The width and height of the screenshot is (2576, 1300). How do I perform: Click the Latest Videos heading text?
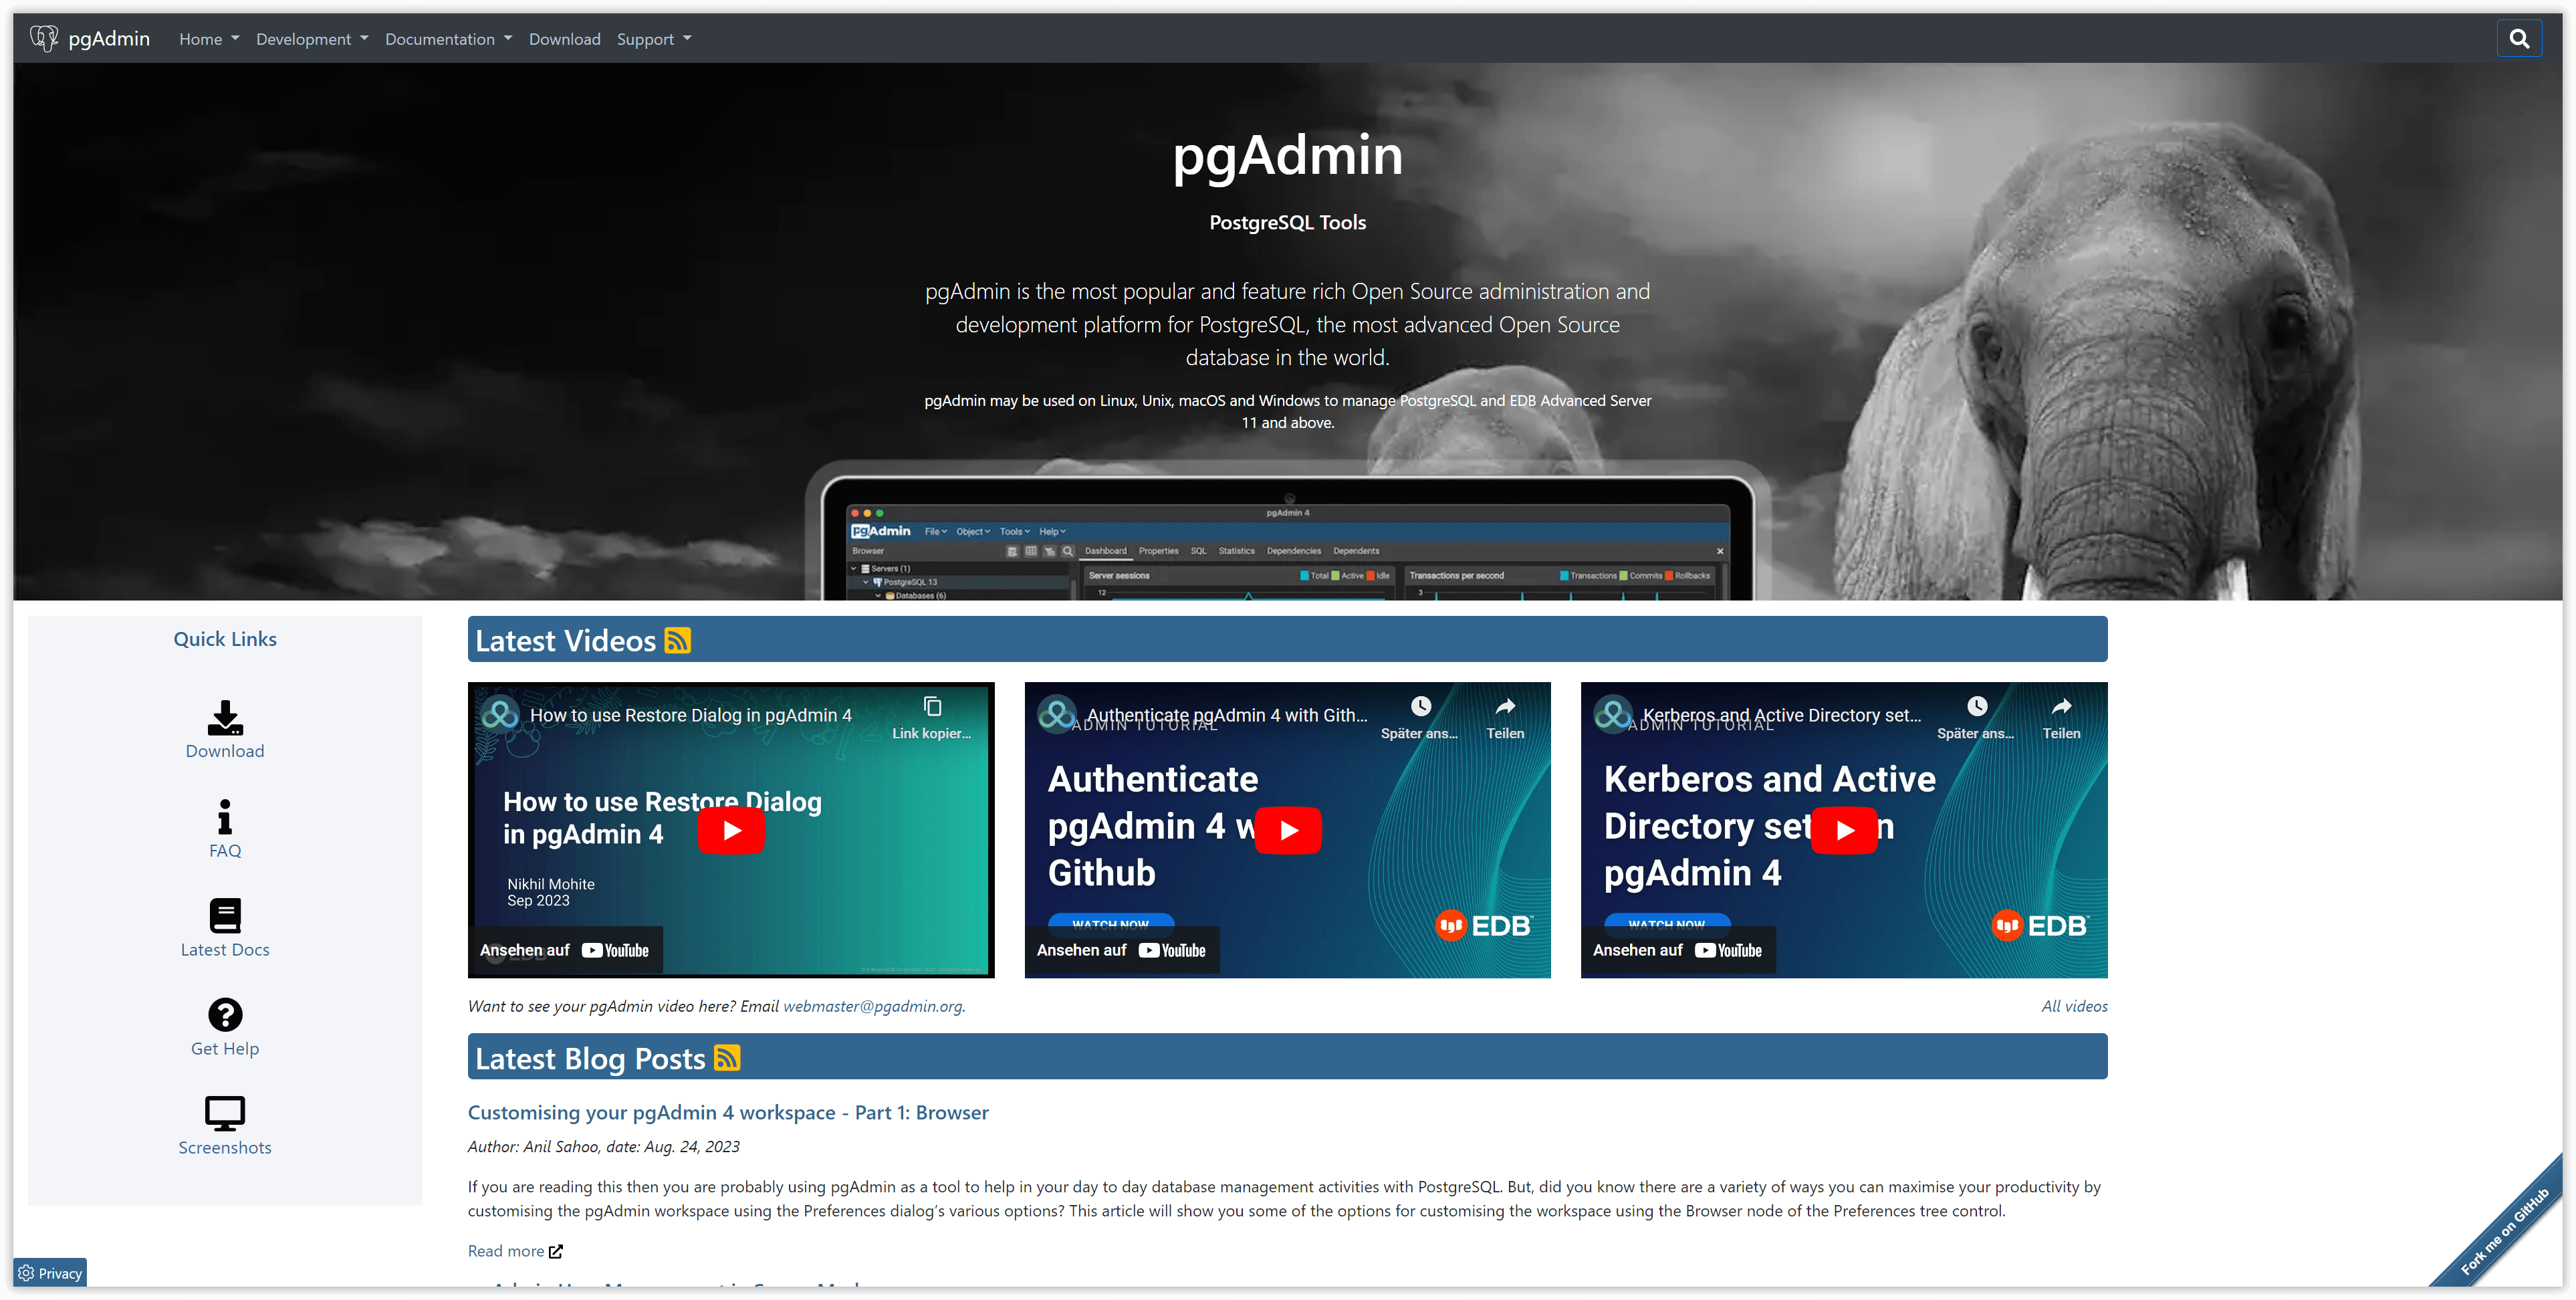565,640
